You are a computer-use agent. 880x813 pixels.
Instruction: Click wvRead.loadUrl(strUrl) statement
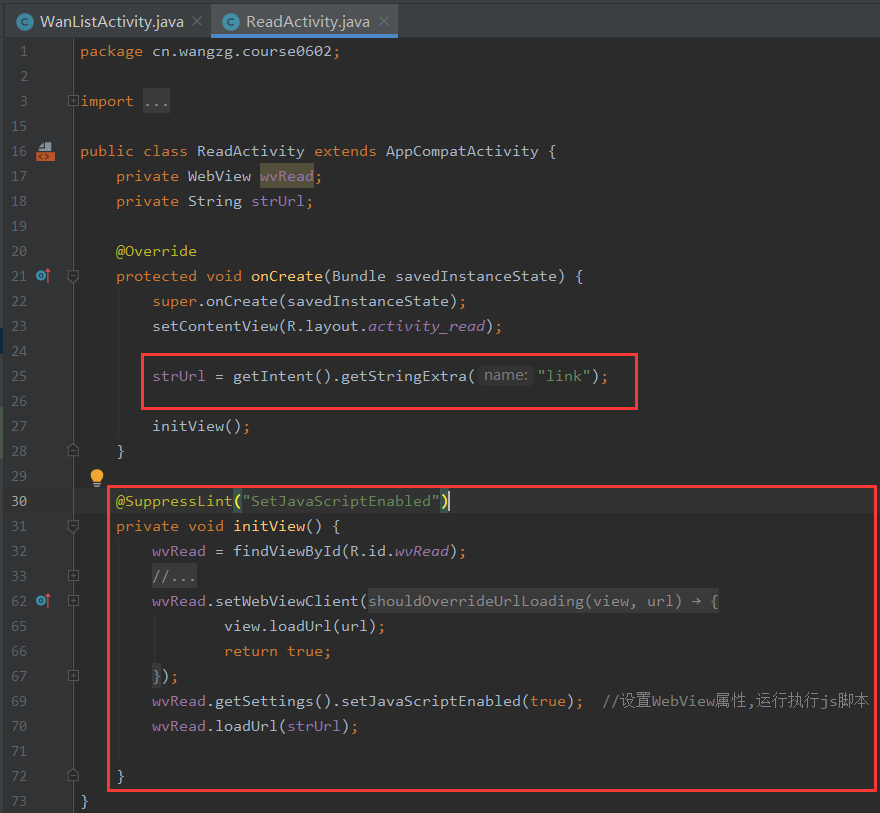pyautogui.click(x=255, y=727)
